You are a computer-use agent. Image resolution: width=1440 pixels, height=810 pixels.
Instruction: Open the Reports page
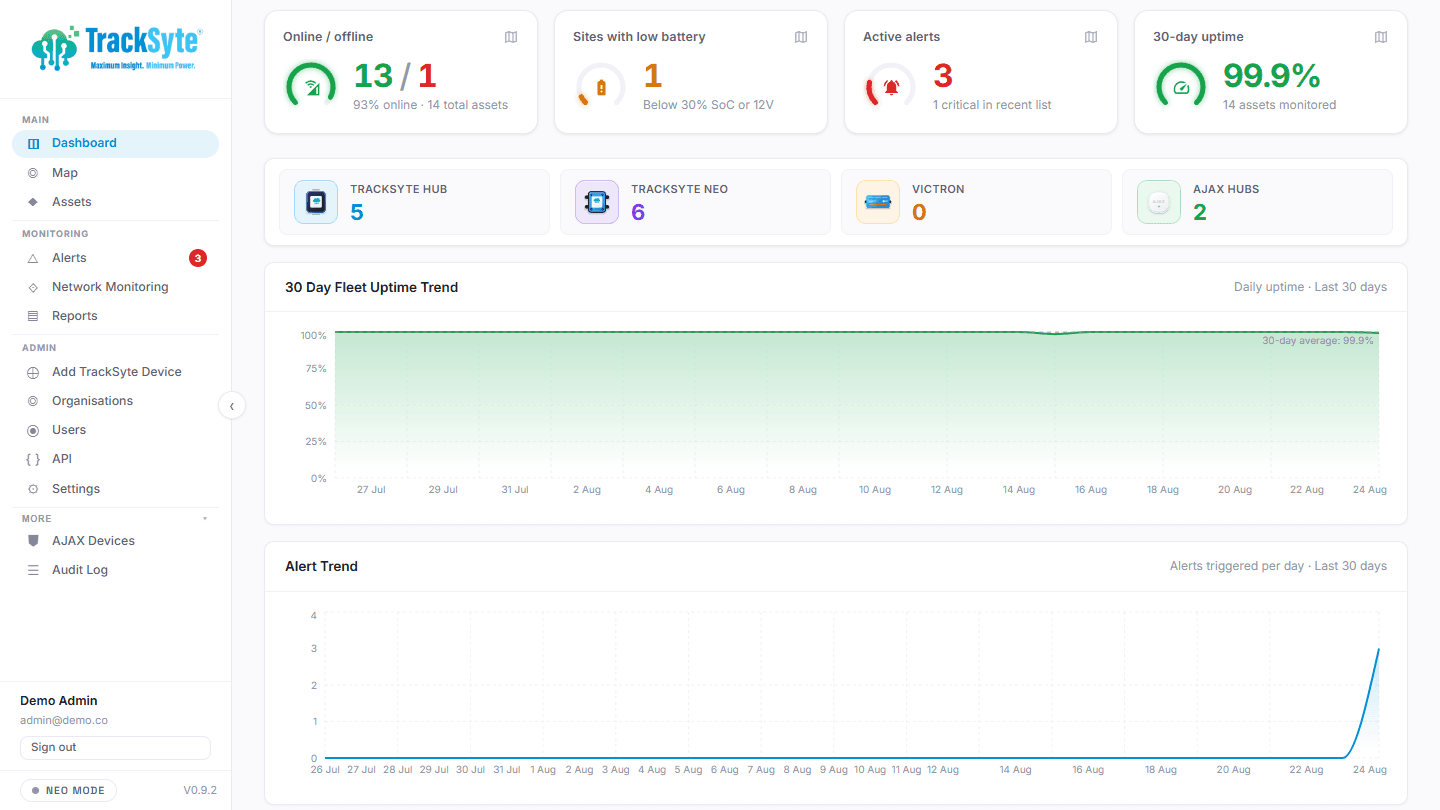115,316
